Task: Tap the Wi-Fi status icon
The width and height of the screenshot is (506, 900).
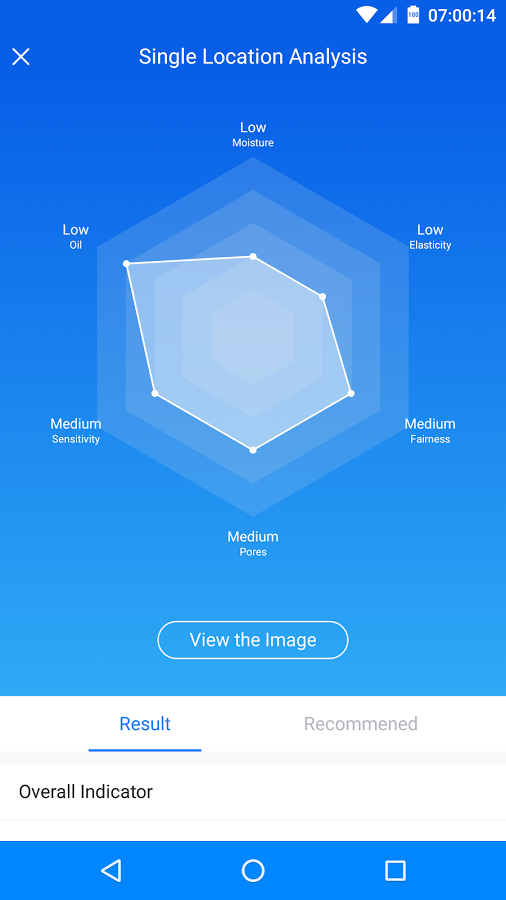Action: pyautogui.click(x=366, y=15)
